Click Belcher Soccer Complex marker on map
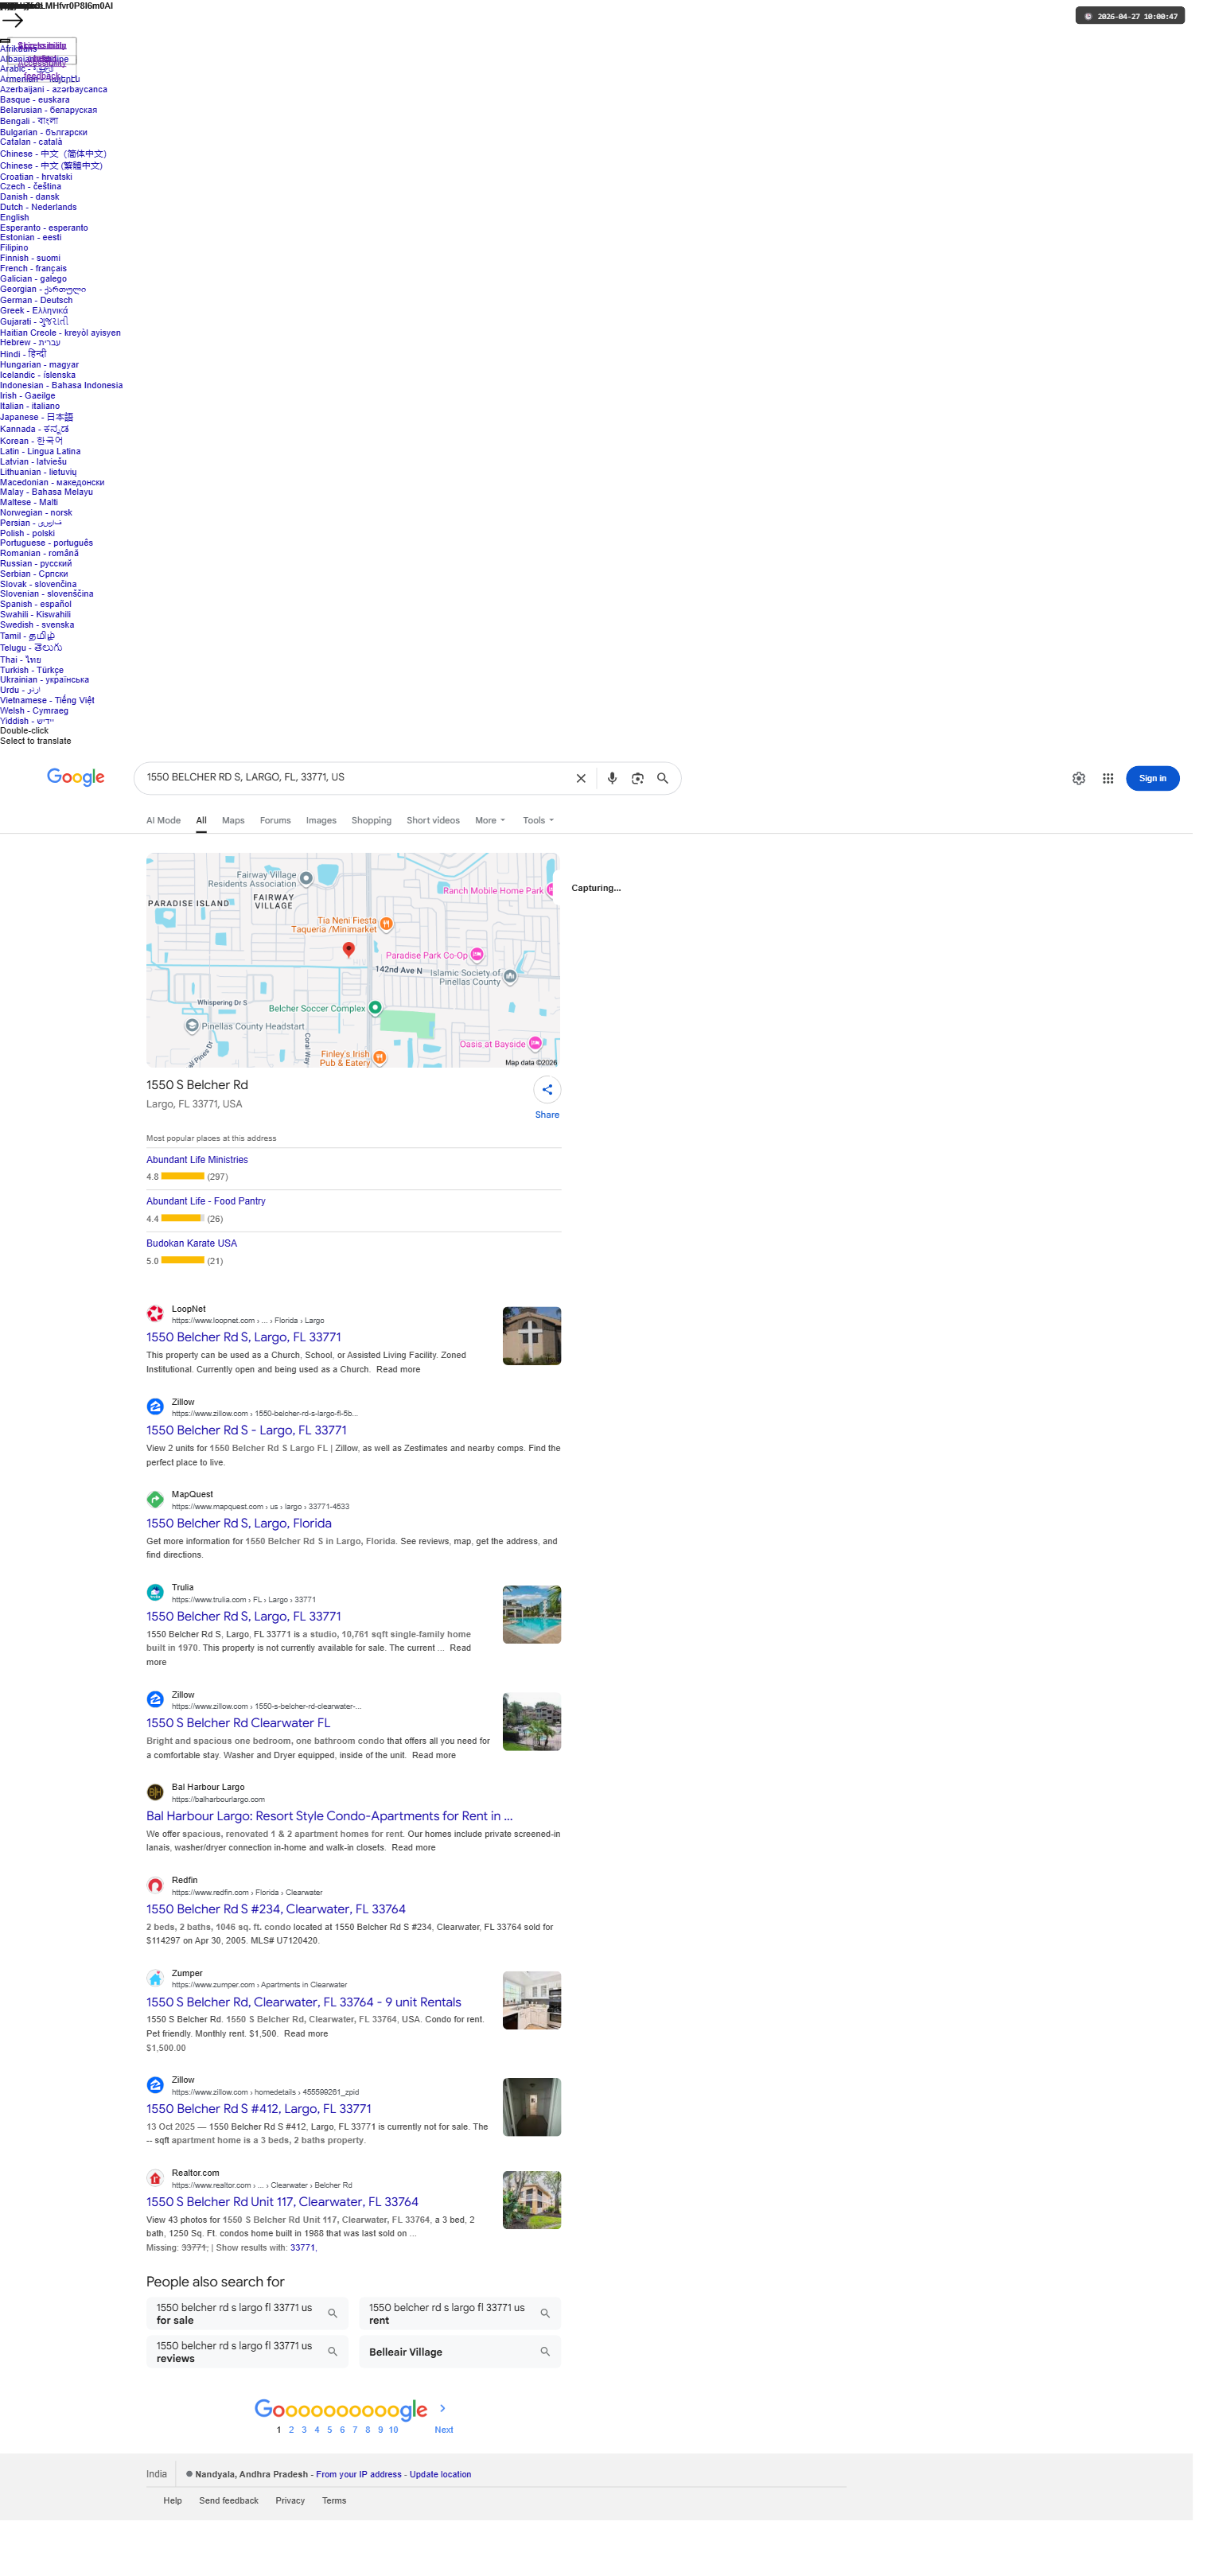Screen dimensions: 1207x2576 pyautogui.click(x=375, y=1008)
